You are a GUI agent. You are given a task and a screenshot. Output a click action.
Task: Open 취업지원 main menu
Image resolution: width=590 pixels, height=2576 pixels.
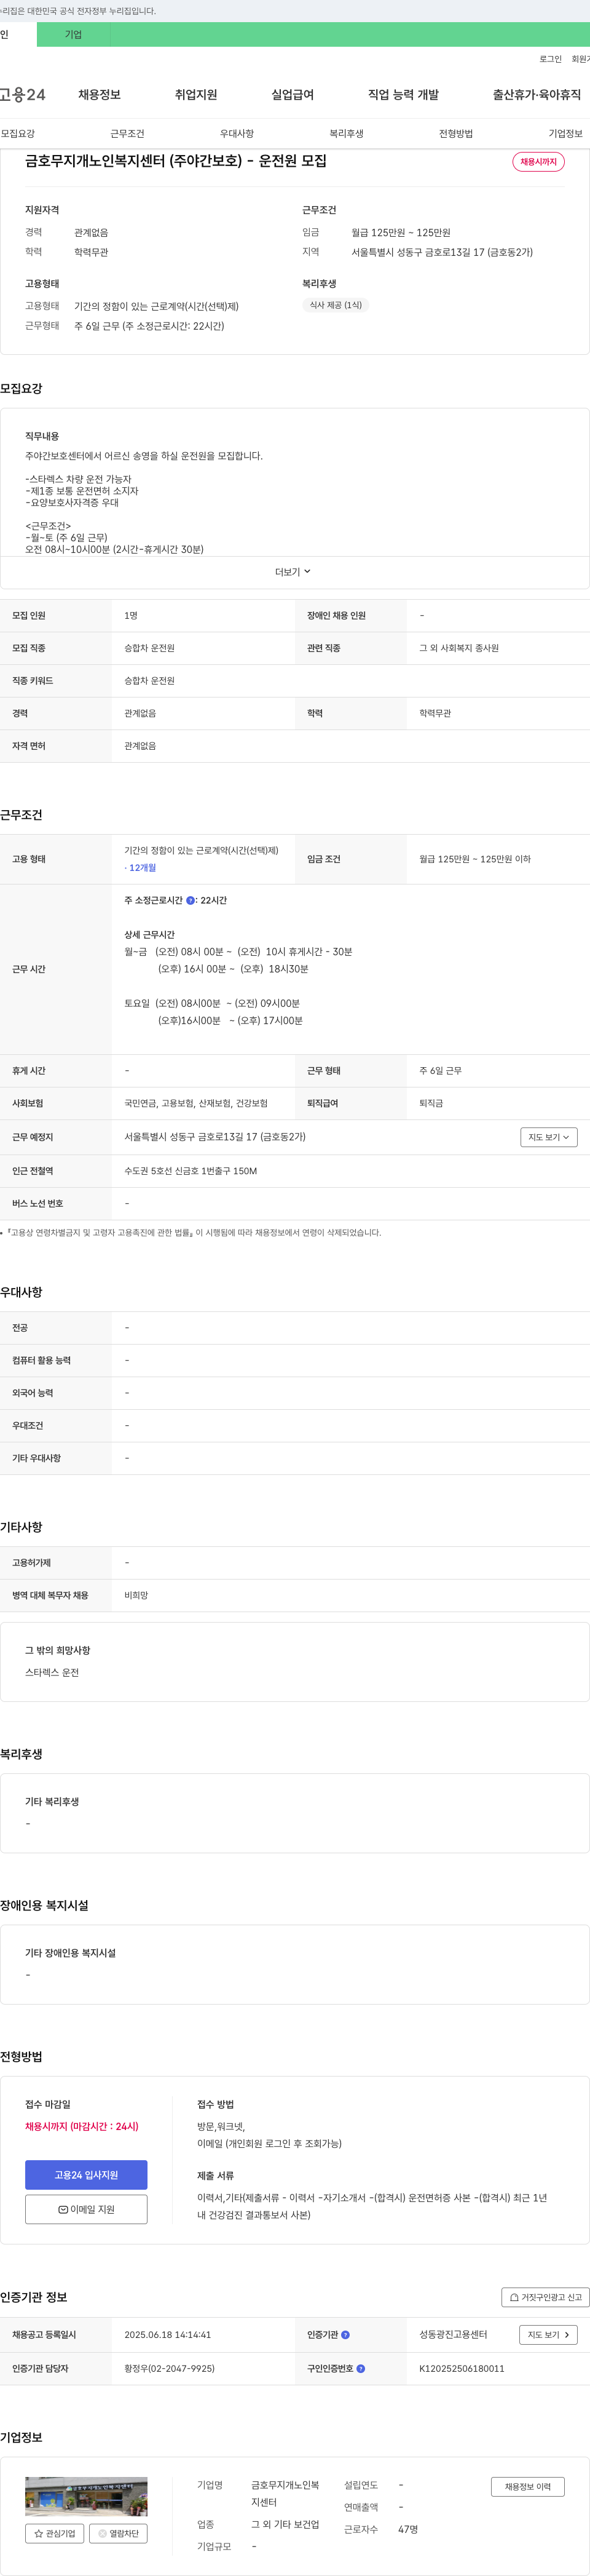(x=196, y=95)
